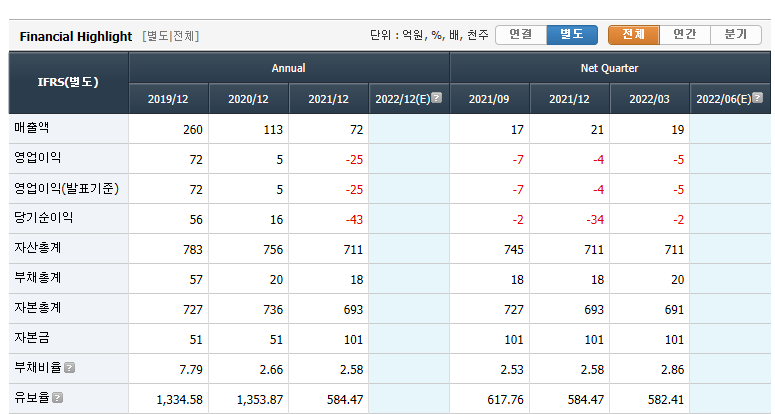Click the 19 revenue value for 2022/03
The width and height of the screenshot is (775, 414).
tap(678, 130)
